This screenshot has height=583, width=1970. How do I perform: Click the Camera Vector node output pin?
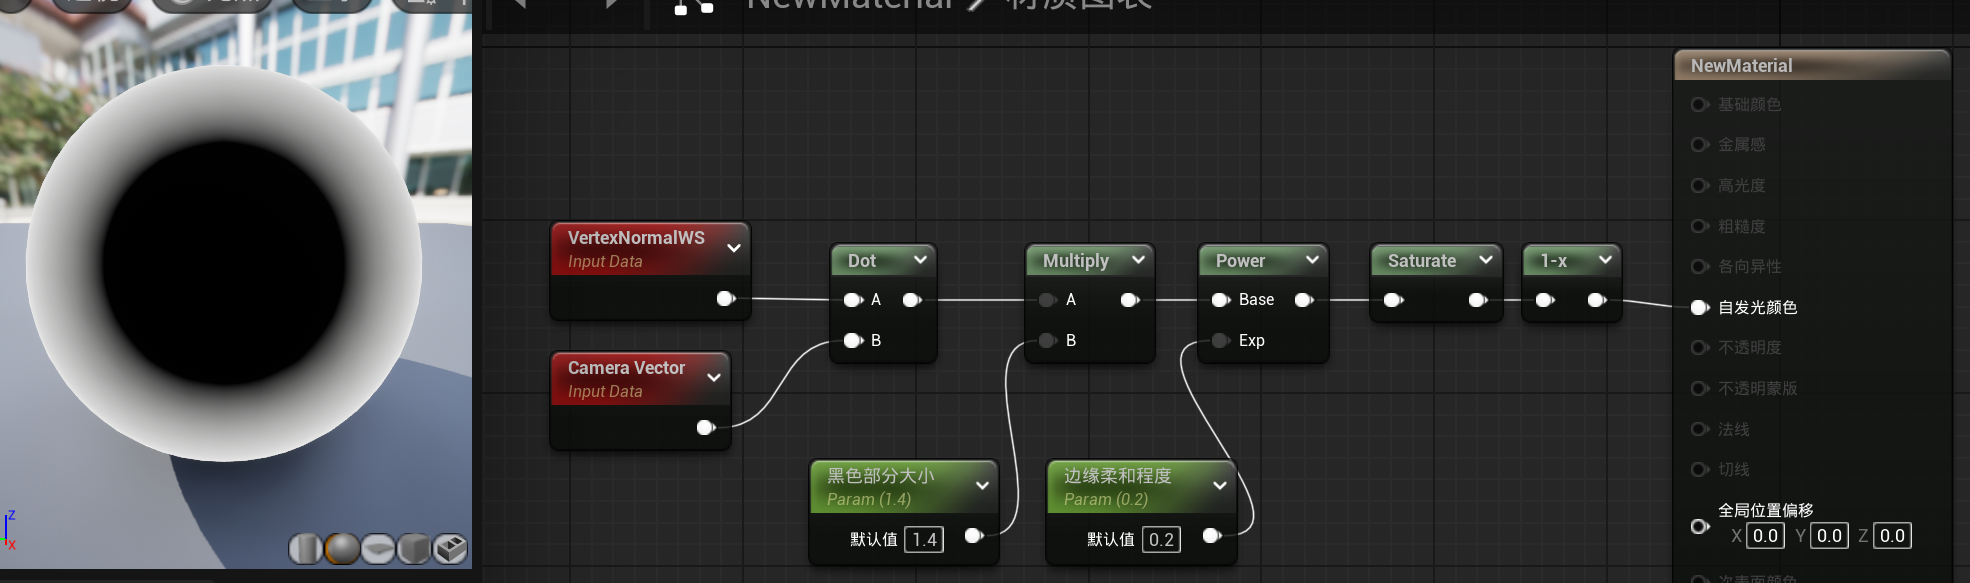[x=705, y=428]
